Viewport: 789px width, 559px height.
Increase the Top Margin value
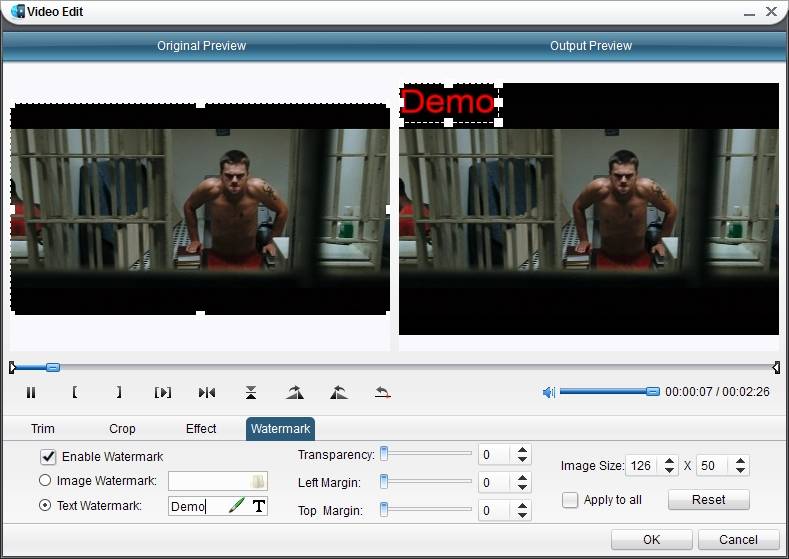click(x=522, y=506)
